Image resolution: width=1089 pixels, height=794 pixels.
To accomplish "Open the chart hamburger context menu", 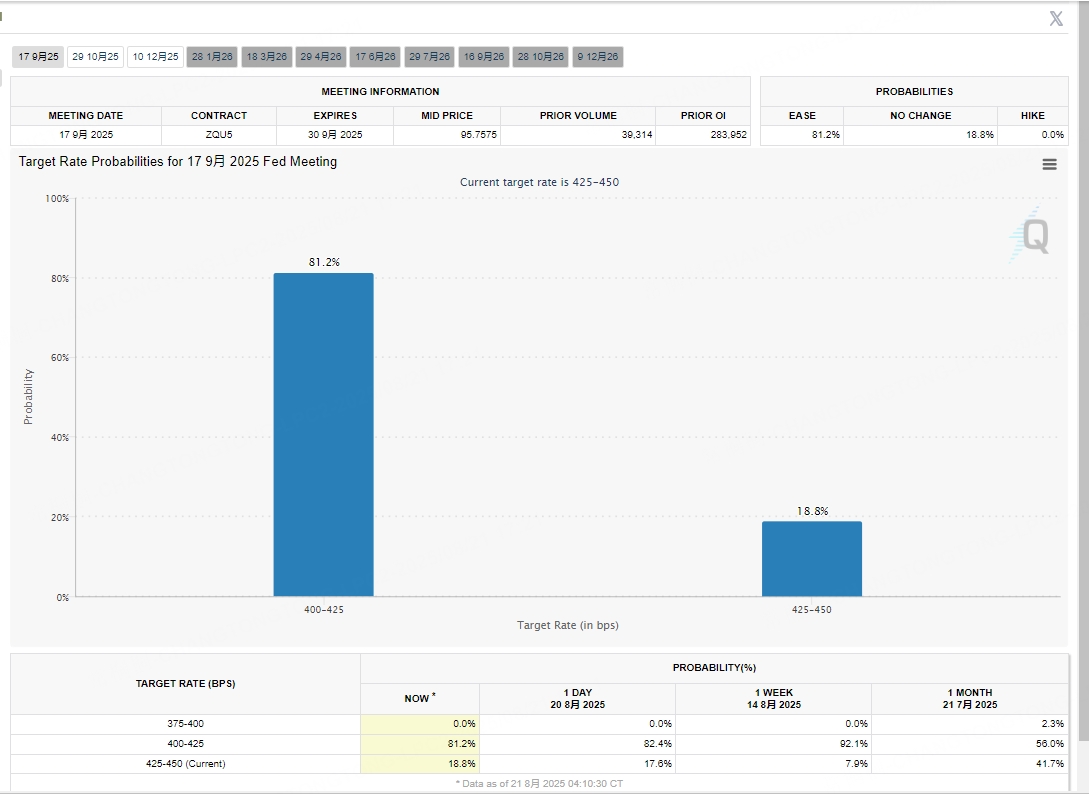I will pos(1049,165).
